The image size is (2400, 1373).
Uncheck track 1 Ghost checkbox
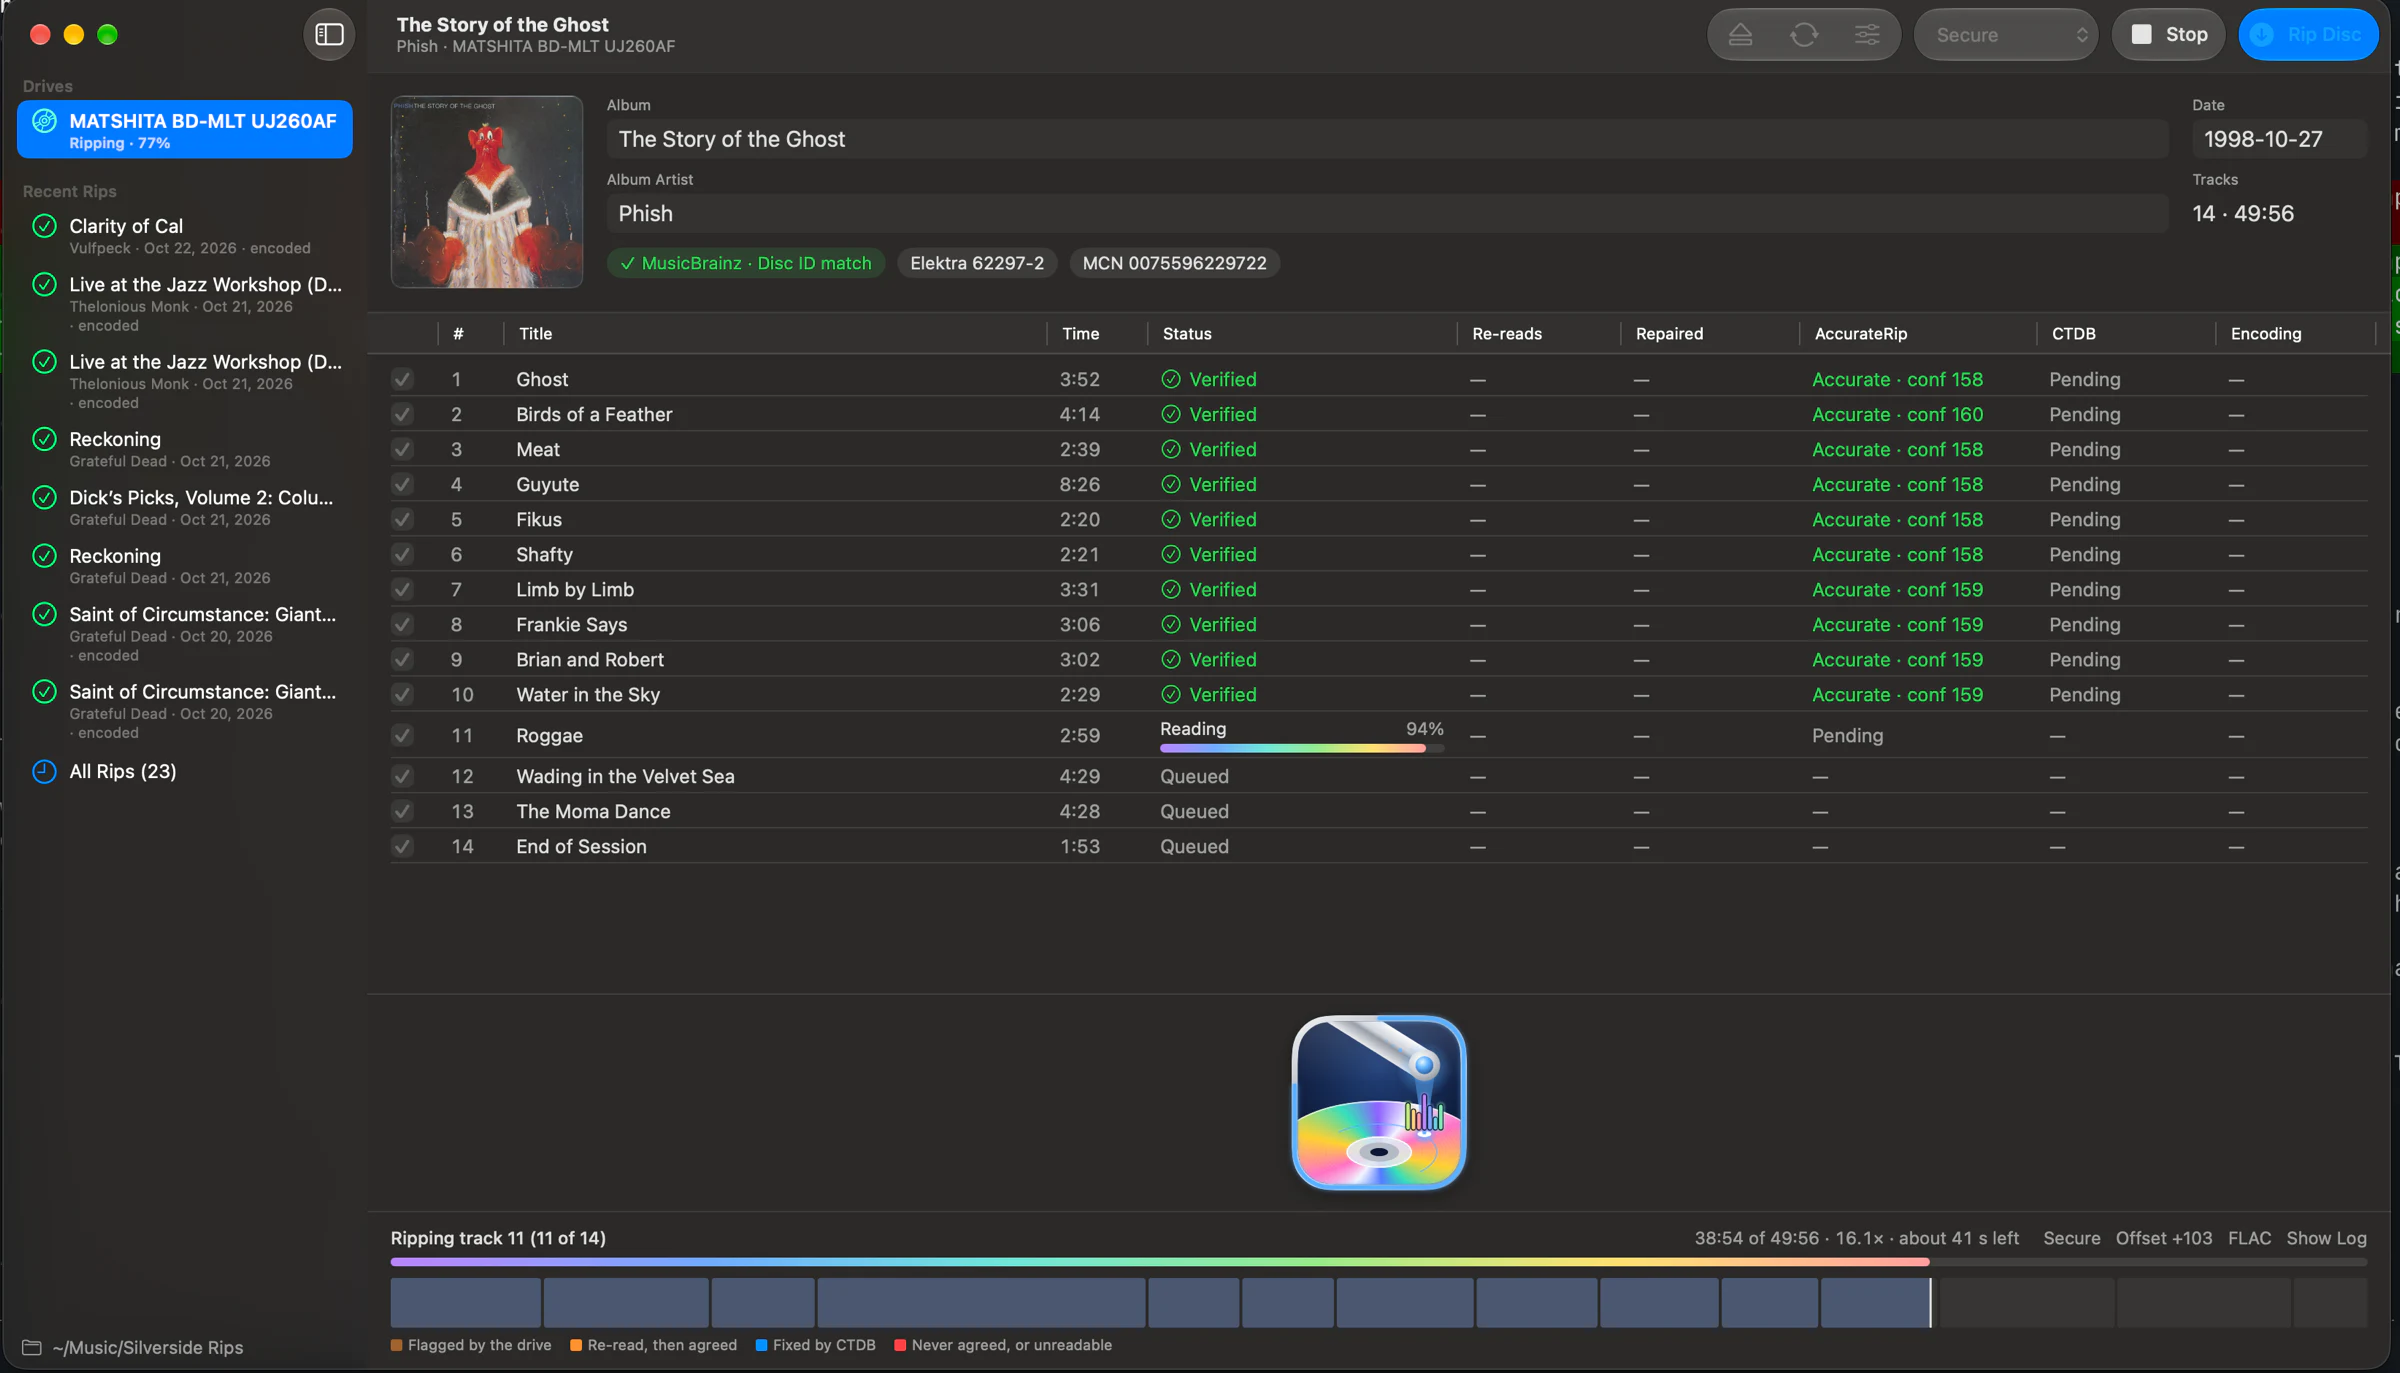pos(402,379)
